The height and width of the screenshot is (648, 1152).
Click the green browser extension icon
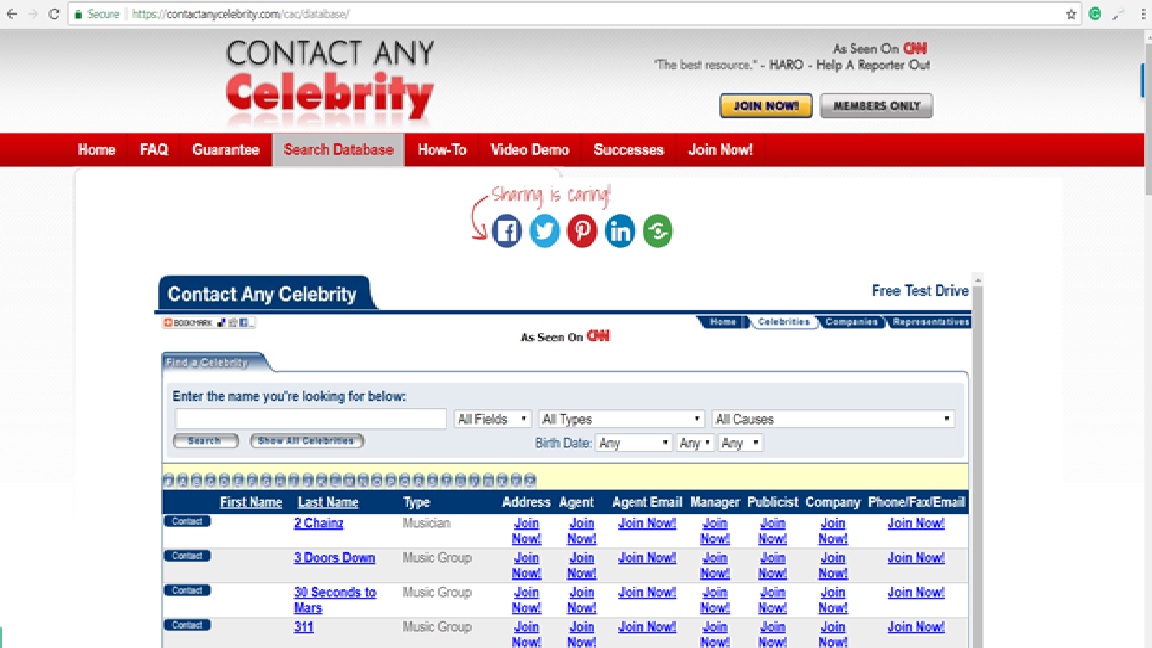pos(1095,14)
